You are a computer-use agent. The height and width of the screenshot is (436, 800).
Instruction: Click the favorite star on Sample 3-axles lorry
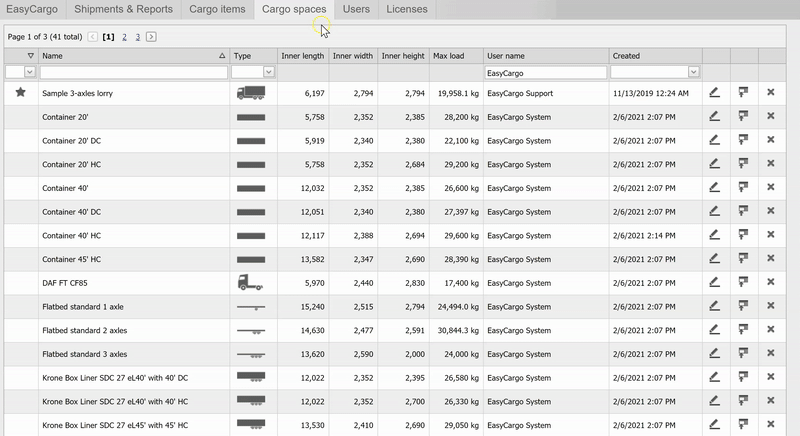[x=20, y=92]
